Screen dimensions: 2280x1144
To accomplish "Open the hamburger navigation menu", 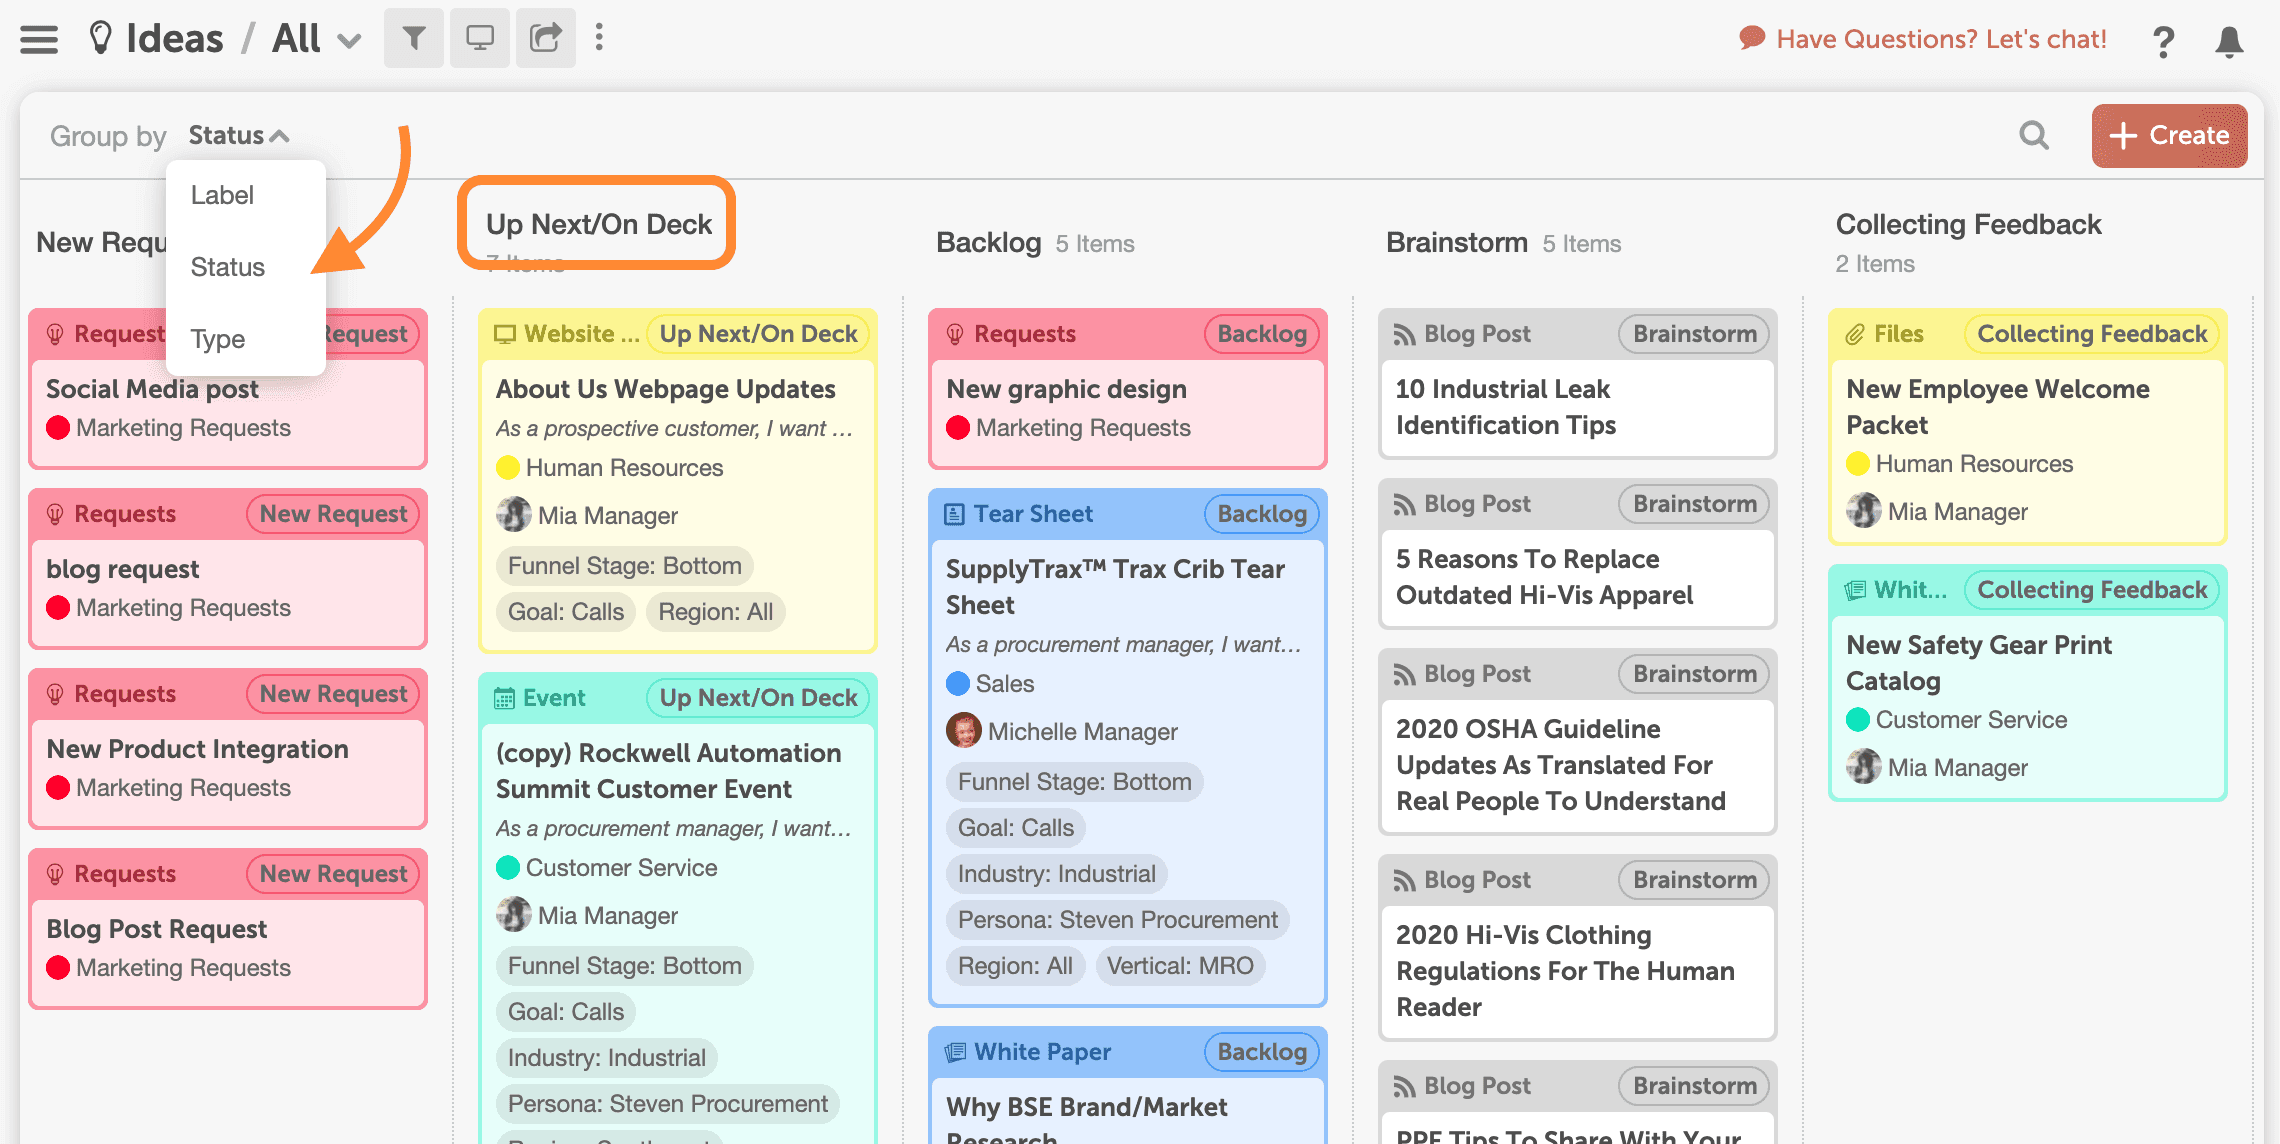I will [39, 39].
